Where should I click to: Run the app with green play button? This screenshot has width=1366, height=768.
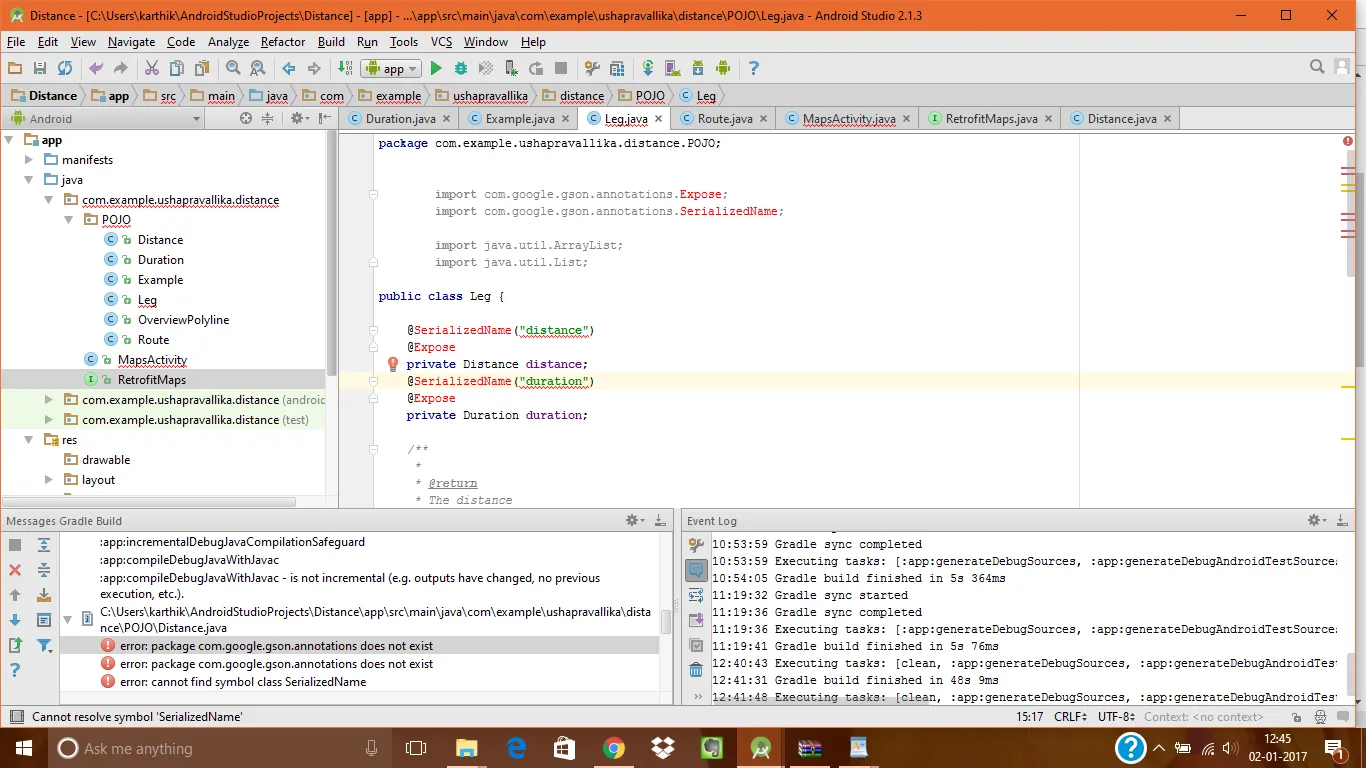tap(436, 68)
